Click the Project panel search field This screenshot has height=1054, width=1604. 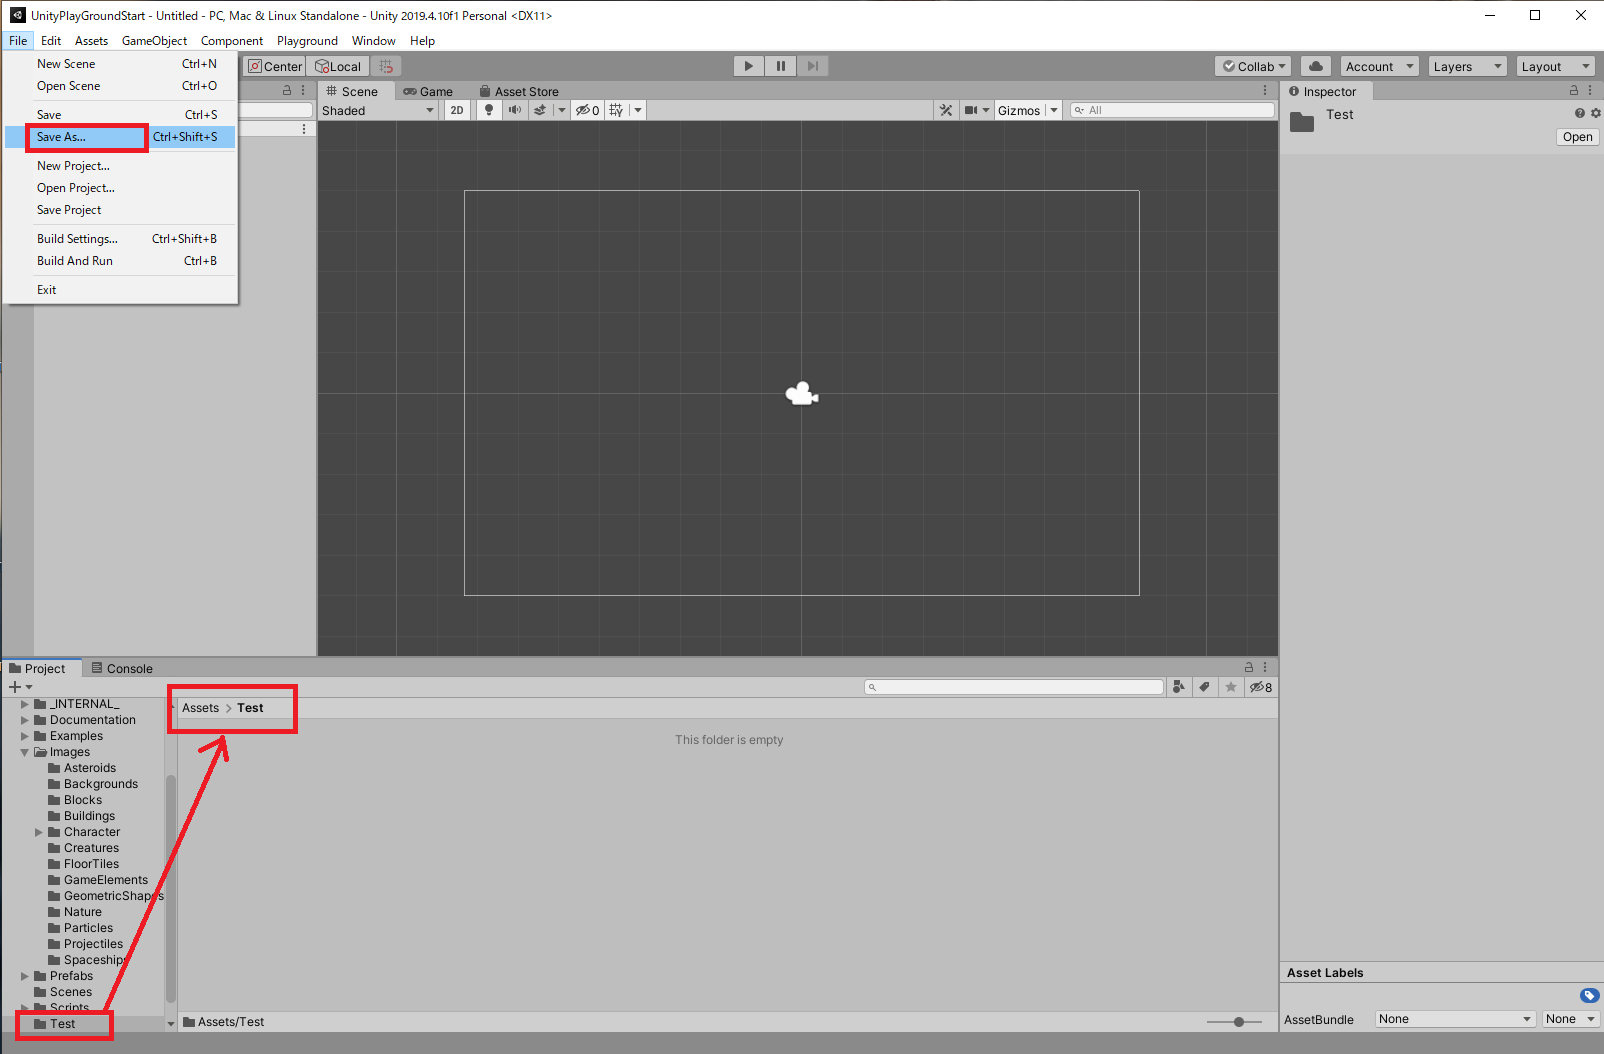pyautogui.click(x=1014, y=687)
